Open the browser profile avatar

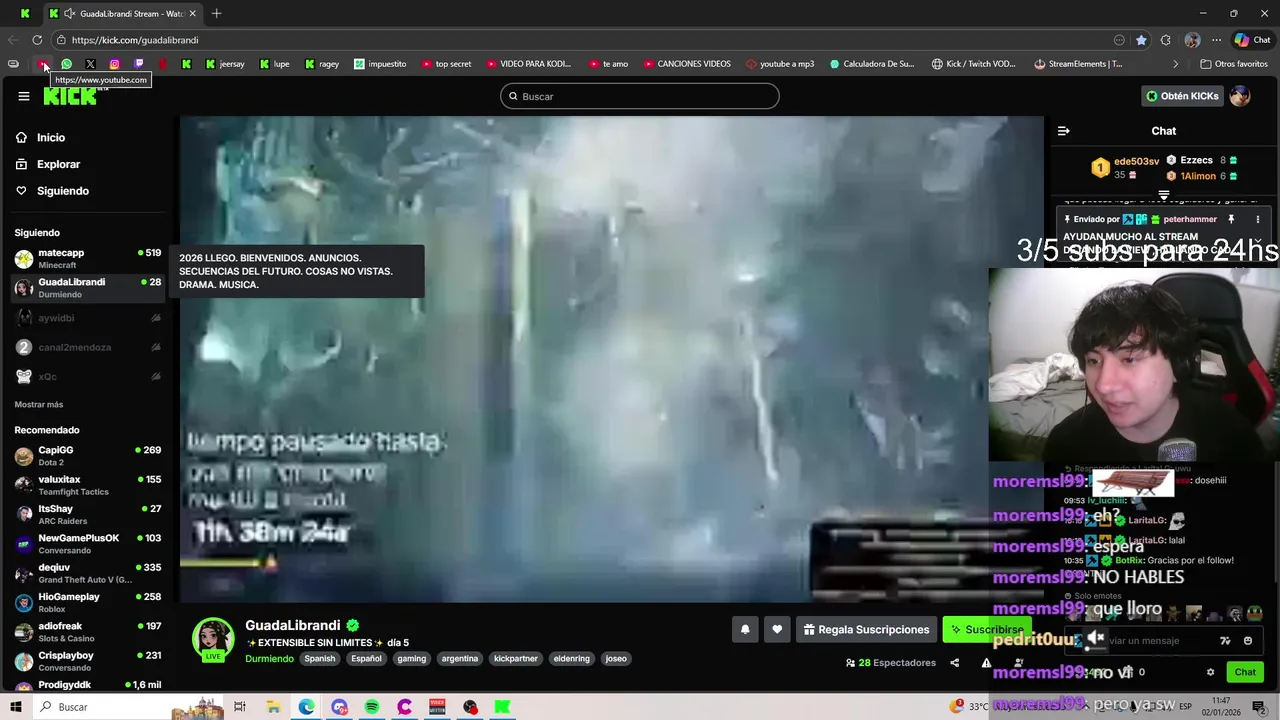click(x=1192, y=40)
